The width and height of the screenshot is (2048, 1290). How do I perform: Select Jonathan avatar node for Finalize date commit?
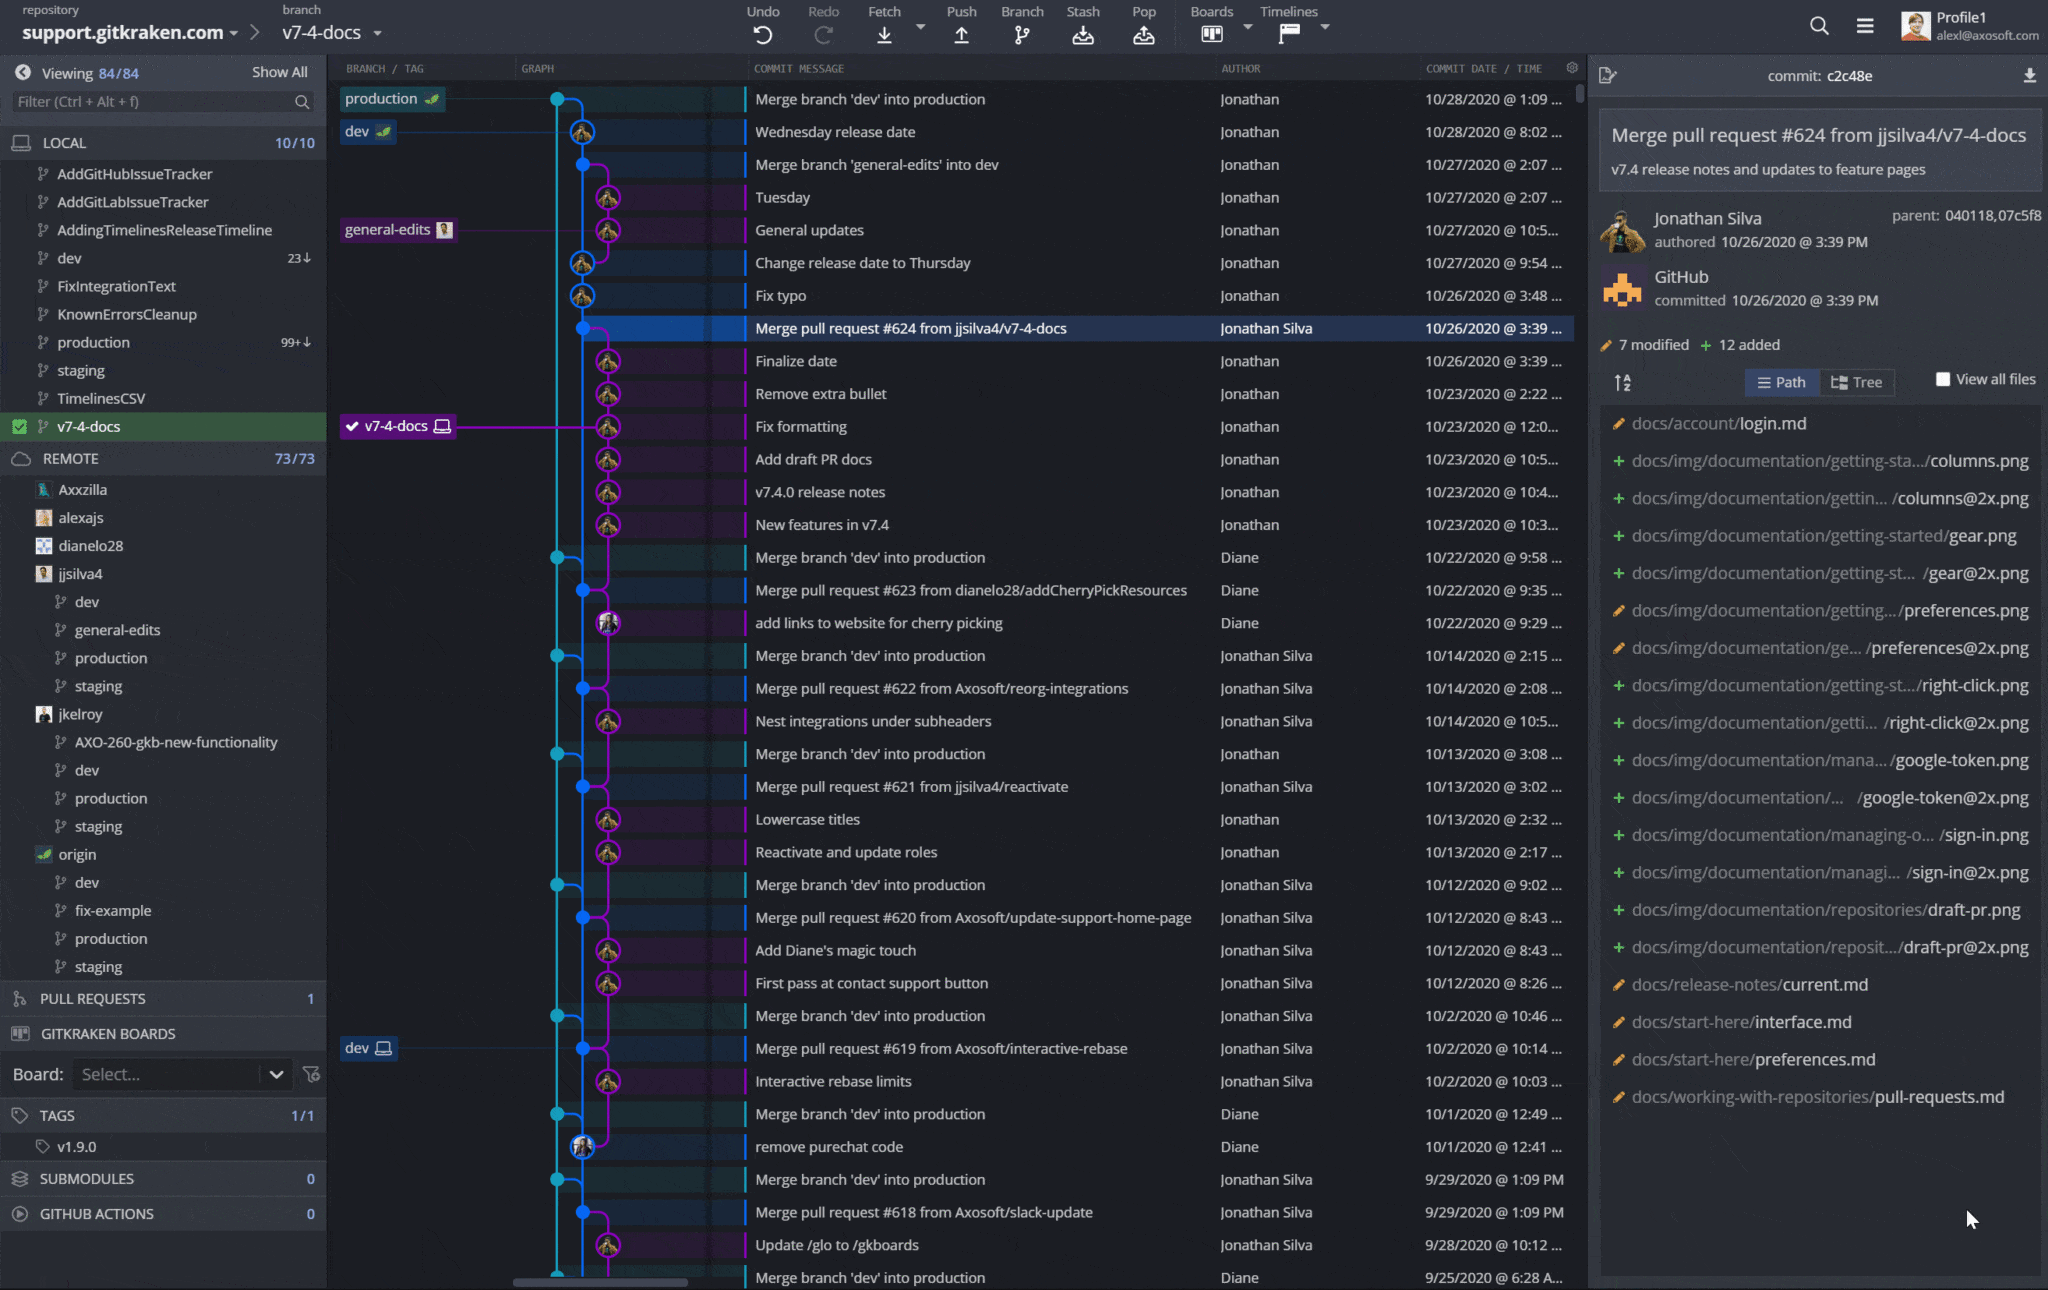point(608,361)
